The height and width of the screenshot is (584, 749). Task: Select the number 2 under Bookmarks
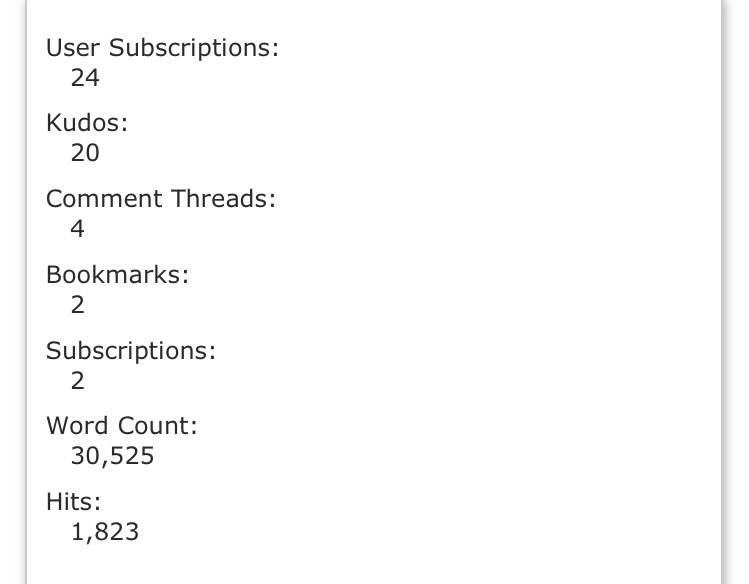point(78,305)
